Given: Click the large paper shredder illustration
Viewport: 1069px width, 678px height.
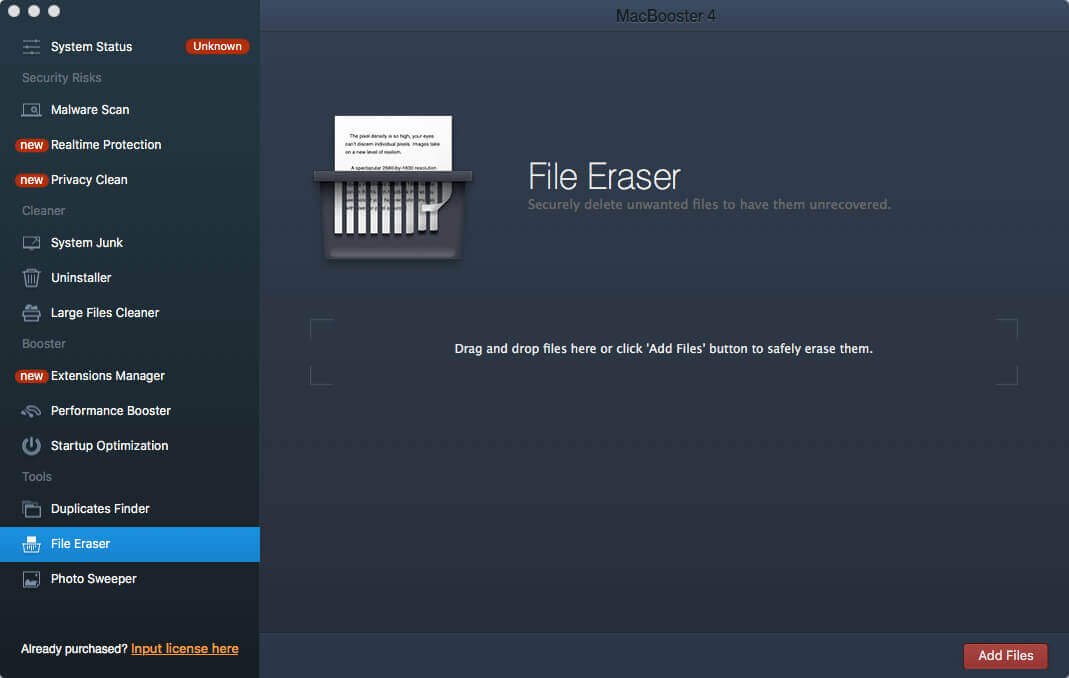Looking at the screenshot, I should pyautogui.click(x=393, y=187).
